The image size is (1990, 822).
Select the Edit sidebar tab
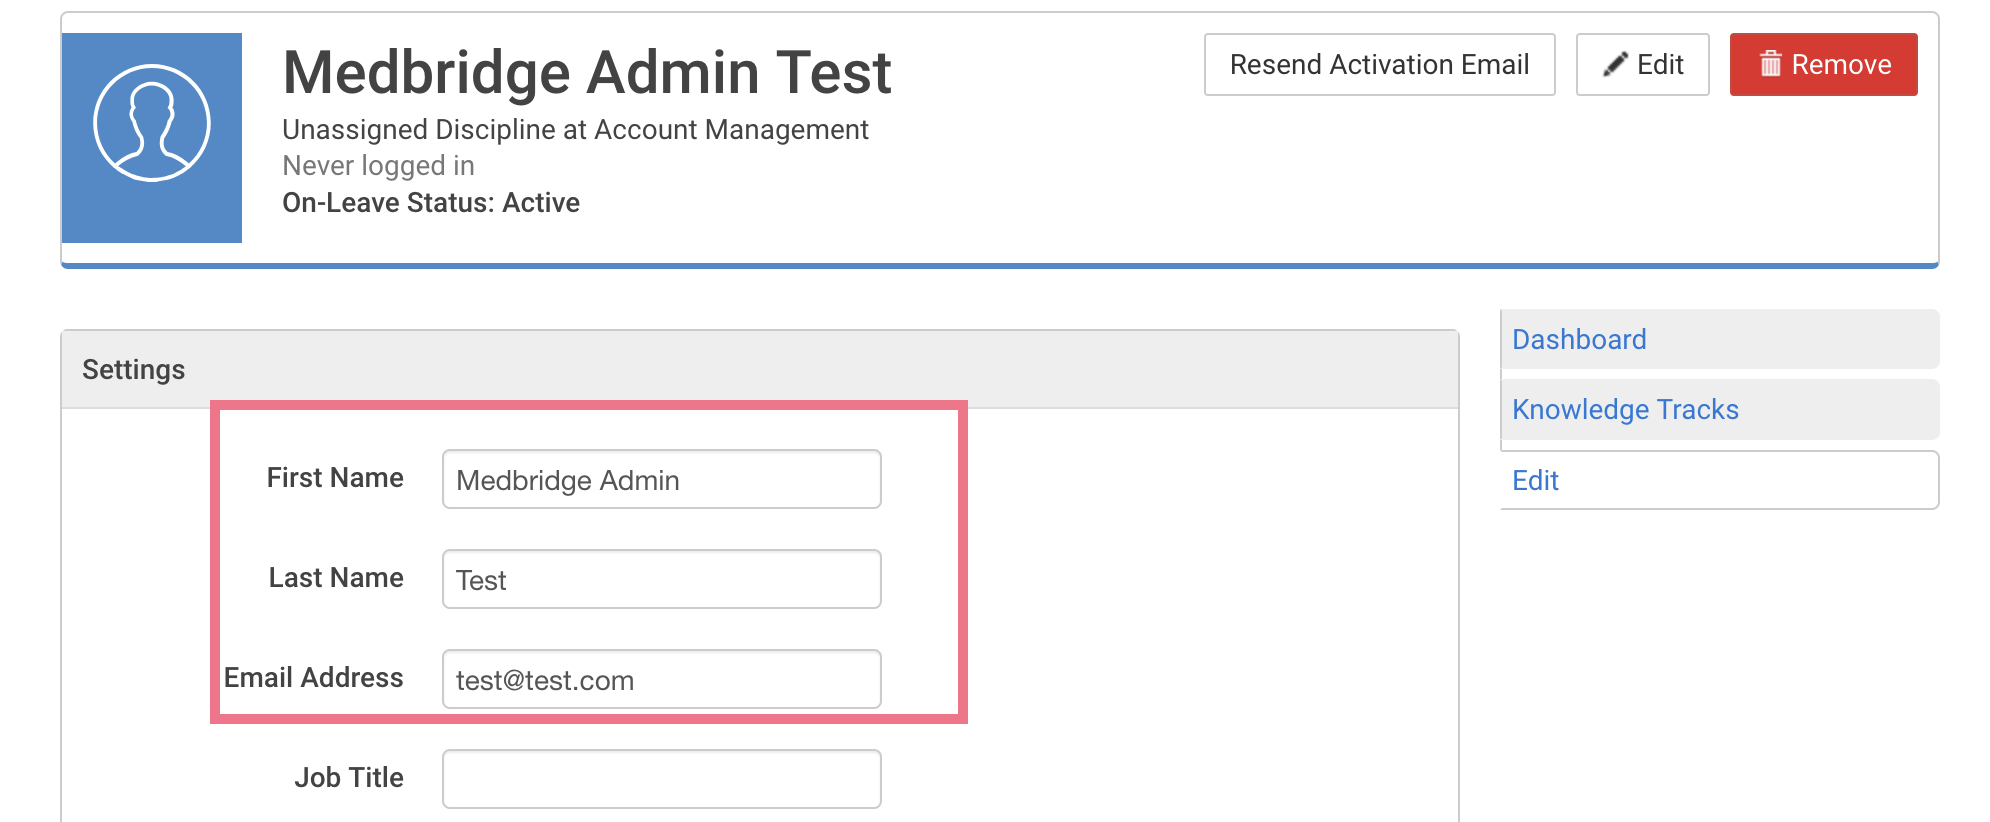pos(1719,480)
